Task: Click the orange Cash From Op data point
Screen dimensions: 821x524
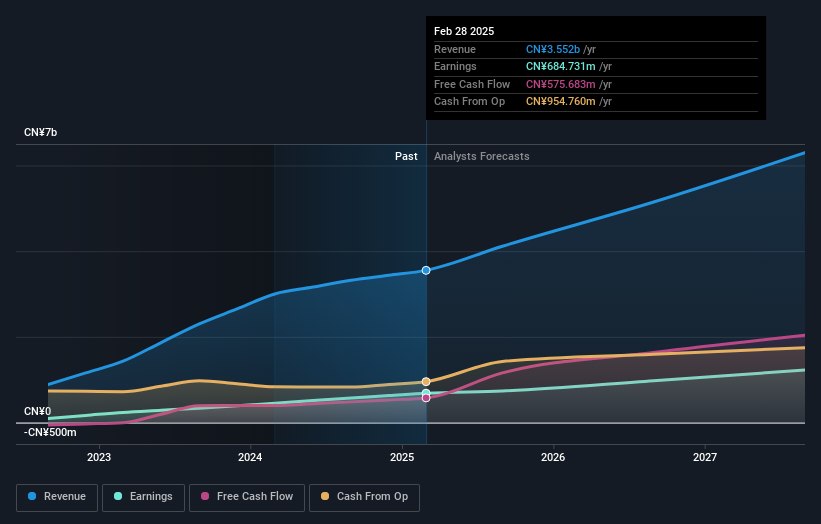Action: pyautogui.click(x=426, y=382)
